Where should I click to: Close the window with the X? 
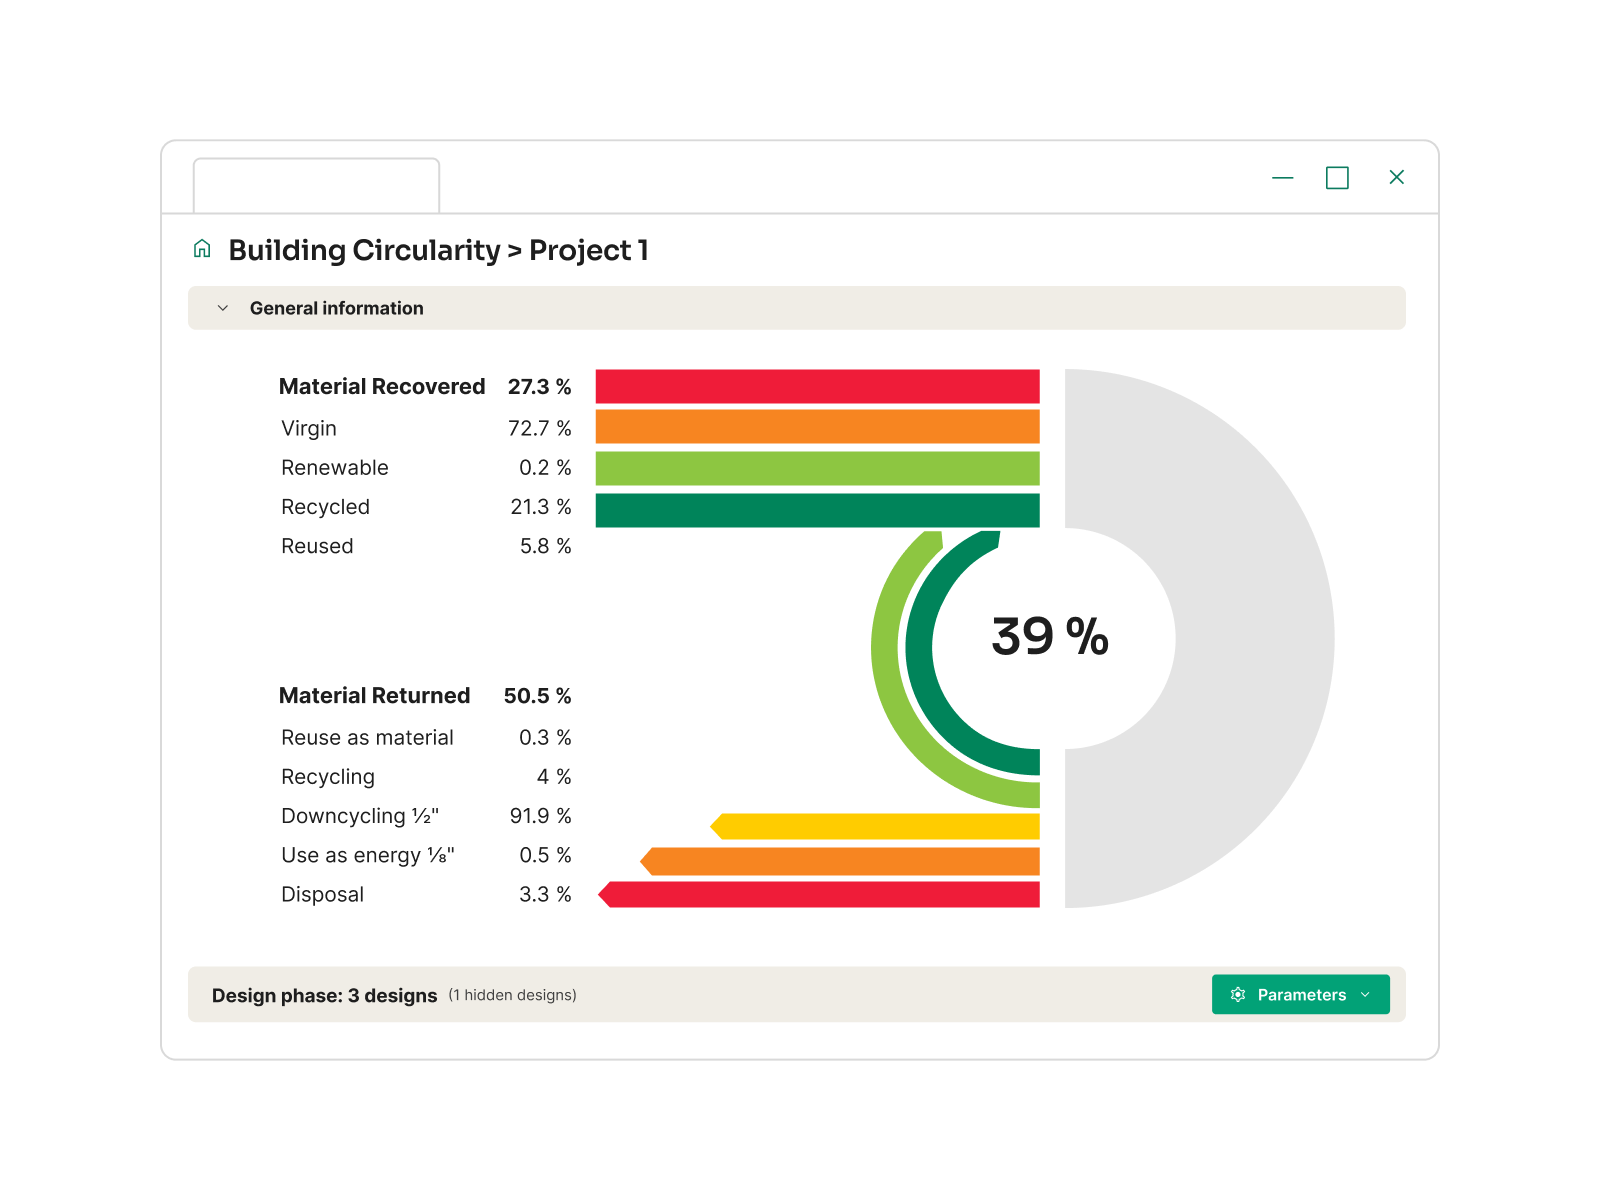pyautogui.click(x=1397, y=177)
